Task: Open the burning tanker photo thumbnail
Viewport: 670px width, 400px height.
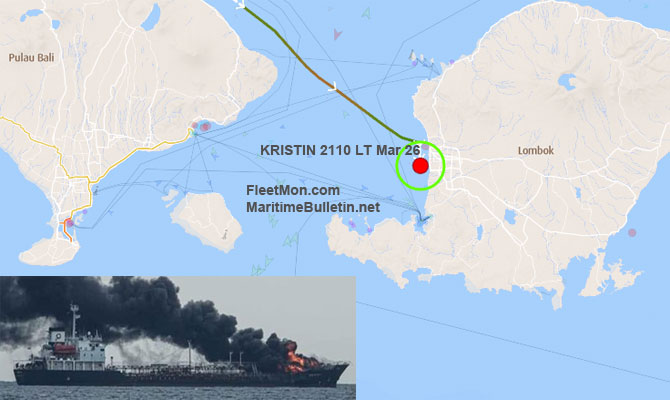Action: tap(178, 338)
